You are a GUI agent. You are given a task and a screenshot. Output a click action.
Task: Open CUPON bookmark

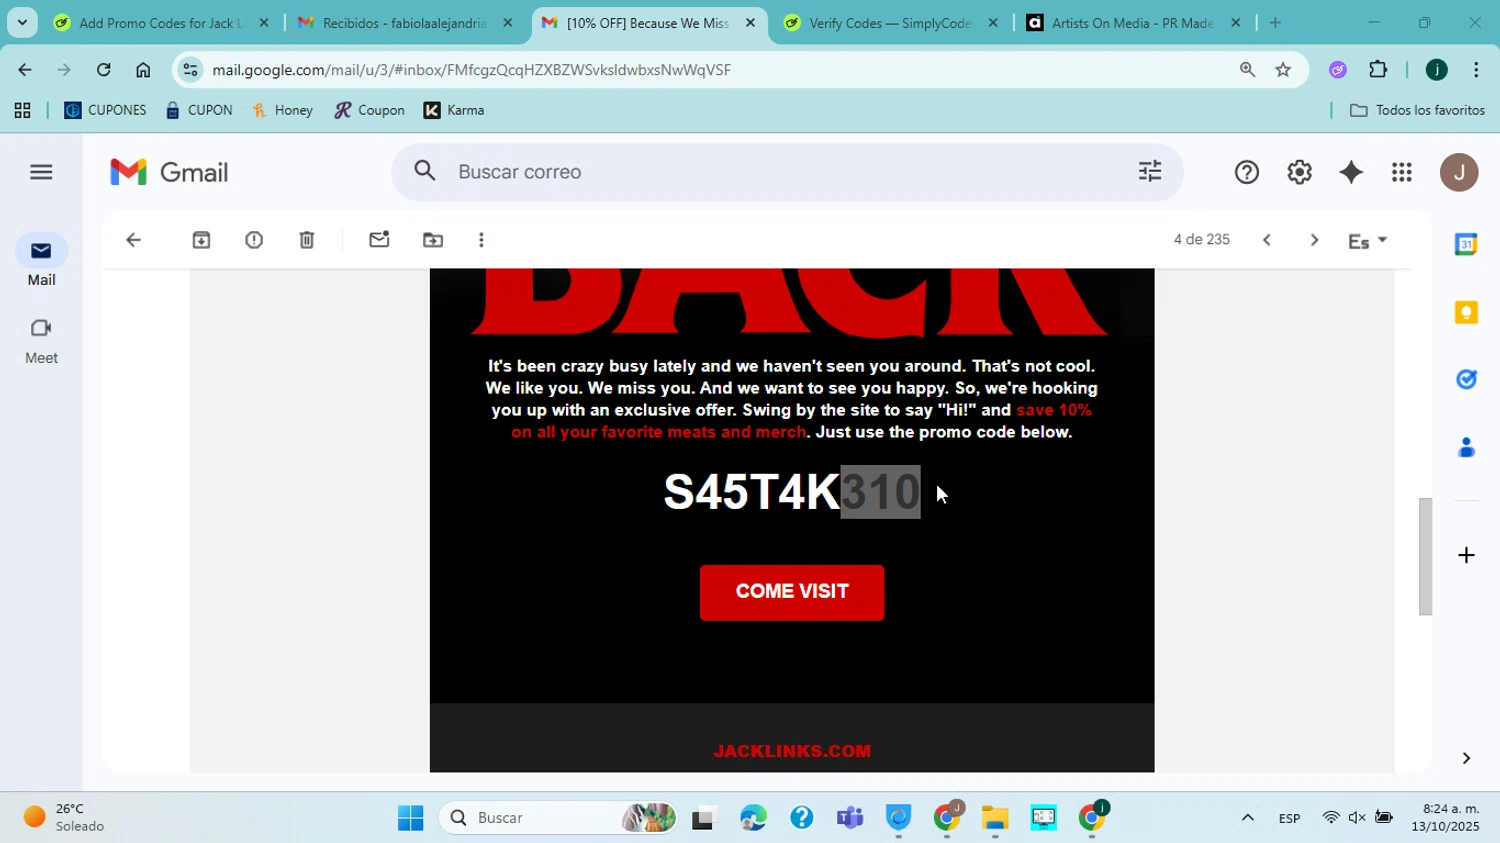click(x=199, y=110)
